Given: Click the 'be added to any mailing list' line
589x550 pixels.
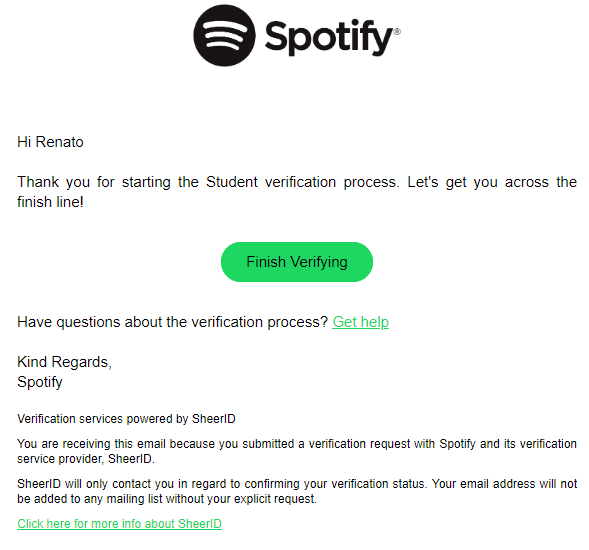Looking at the screenshot, I should [x=167, y=499].
